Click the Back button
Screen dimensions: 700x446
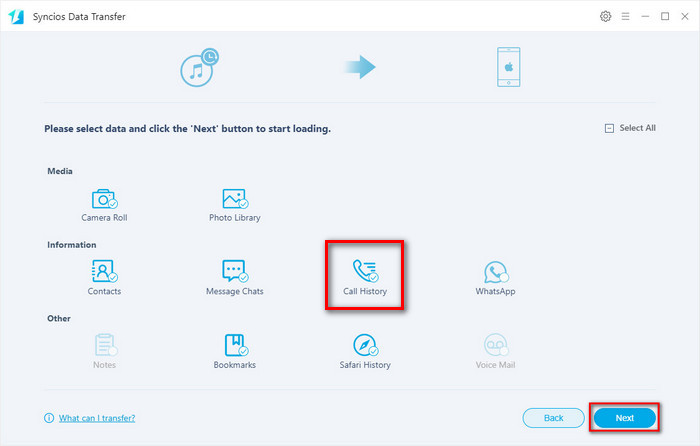point(554,418)
